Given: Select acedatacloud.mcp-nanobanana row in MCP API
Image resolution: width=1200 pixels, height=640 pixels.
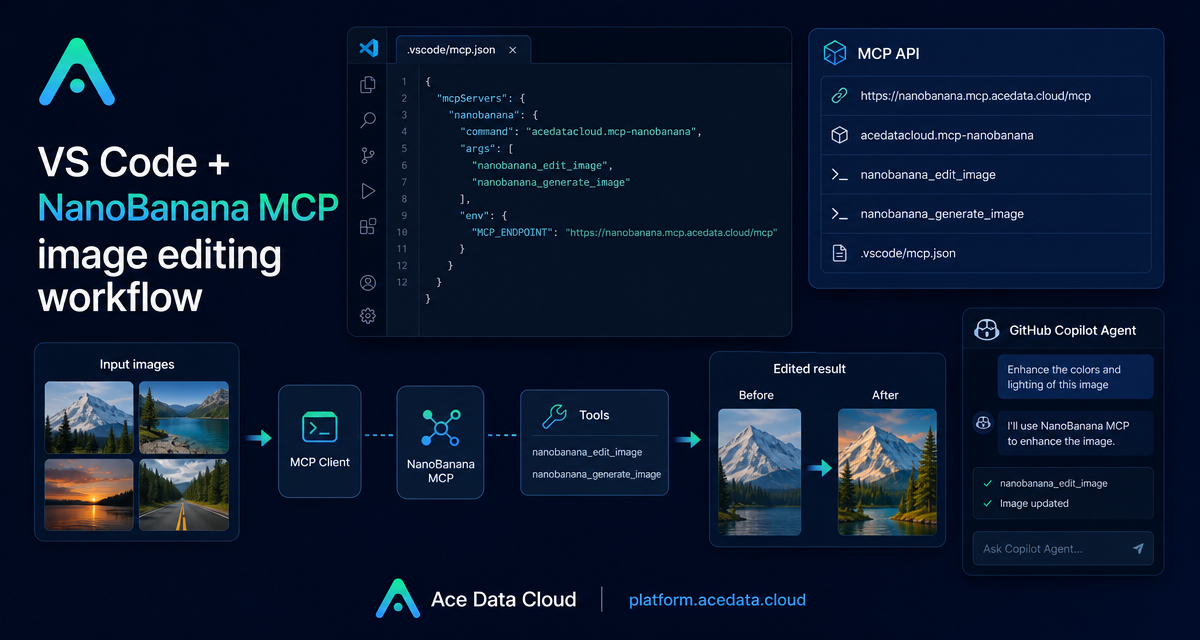Looking at the screenshot, I should [986, 135].
